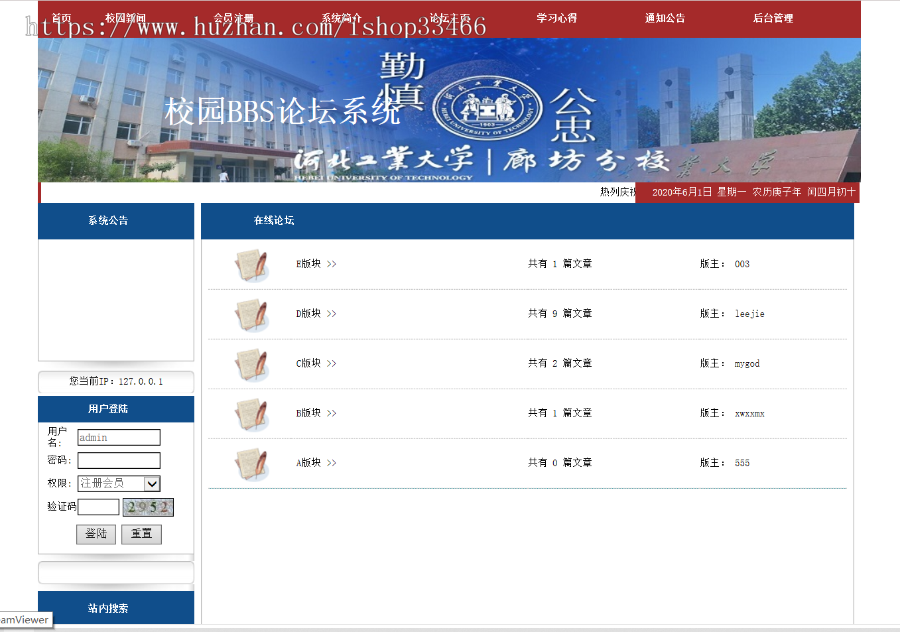900x632 pixels.
Task: Click the A版块 forum scroll icon
Action: 251,462
